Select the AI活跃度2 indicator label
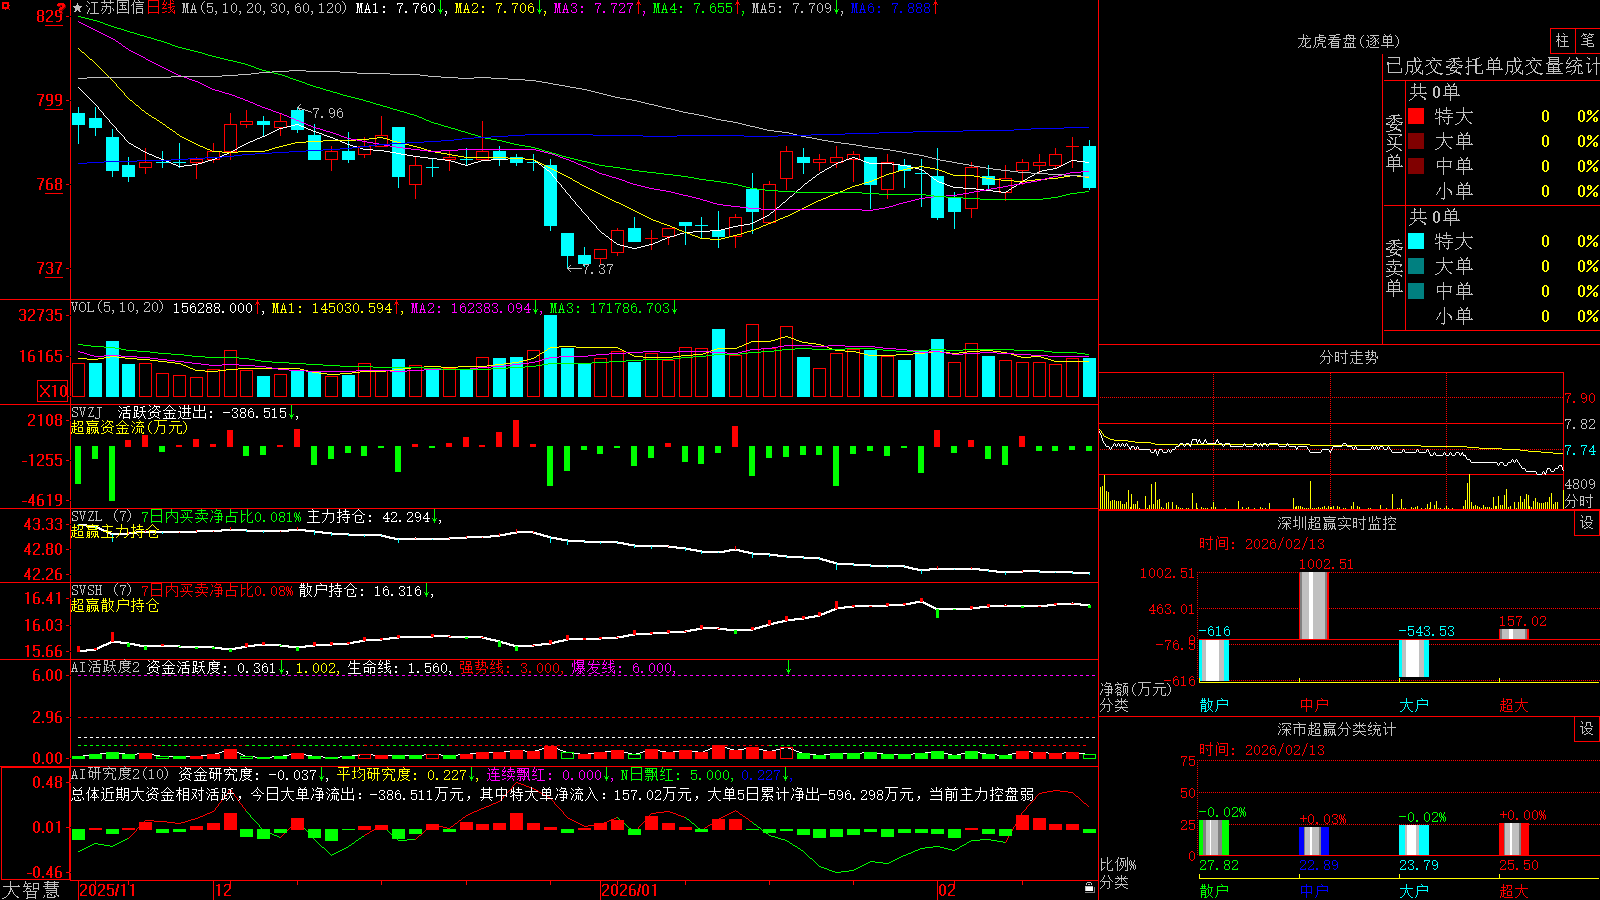 [x=106, y=667]
